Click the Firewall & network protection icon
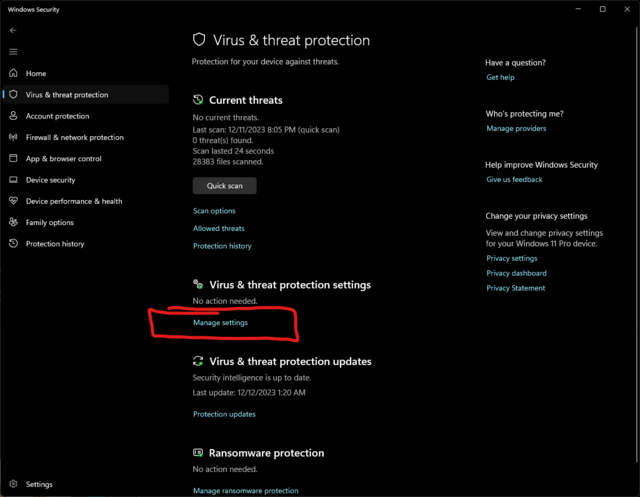Viewport: 640px width, 497px height. [x=13, y=137]
